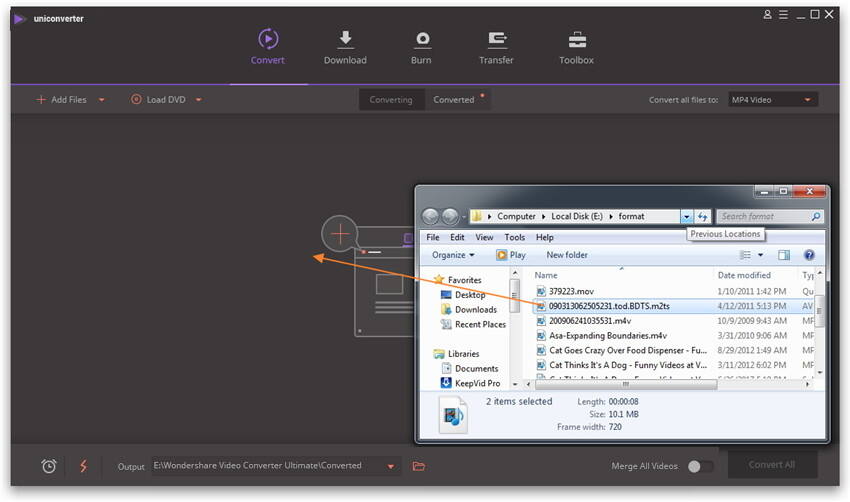Click the Load DVD button
This screenshot has height=502, width=850.
[158, 100]
